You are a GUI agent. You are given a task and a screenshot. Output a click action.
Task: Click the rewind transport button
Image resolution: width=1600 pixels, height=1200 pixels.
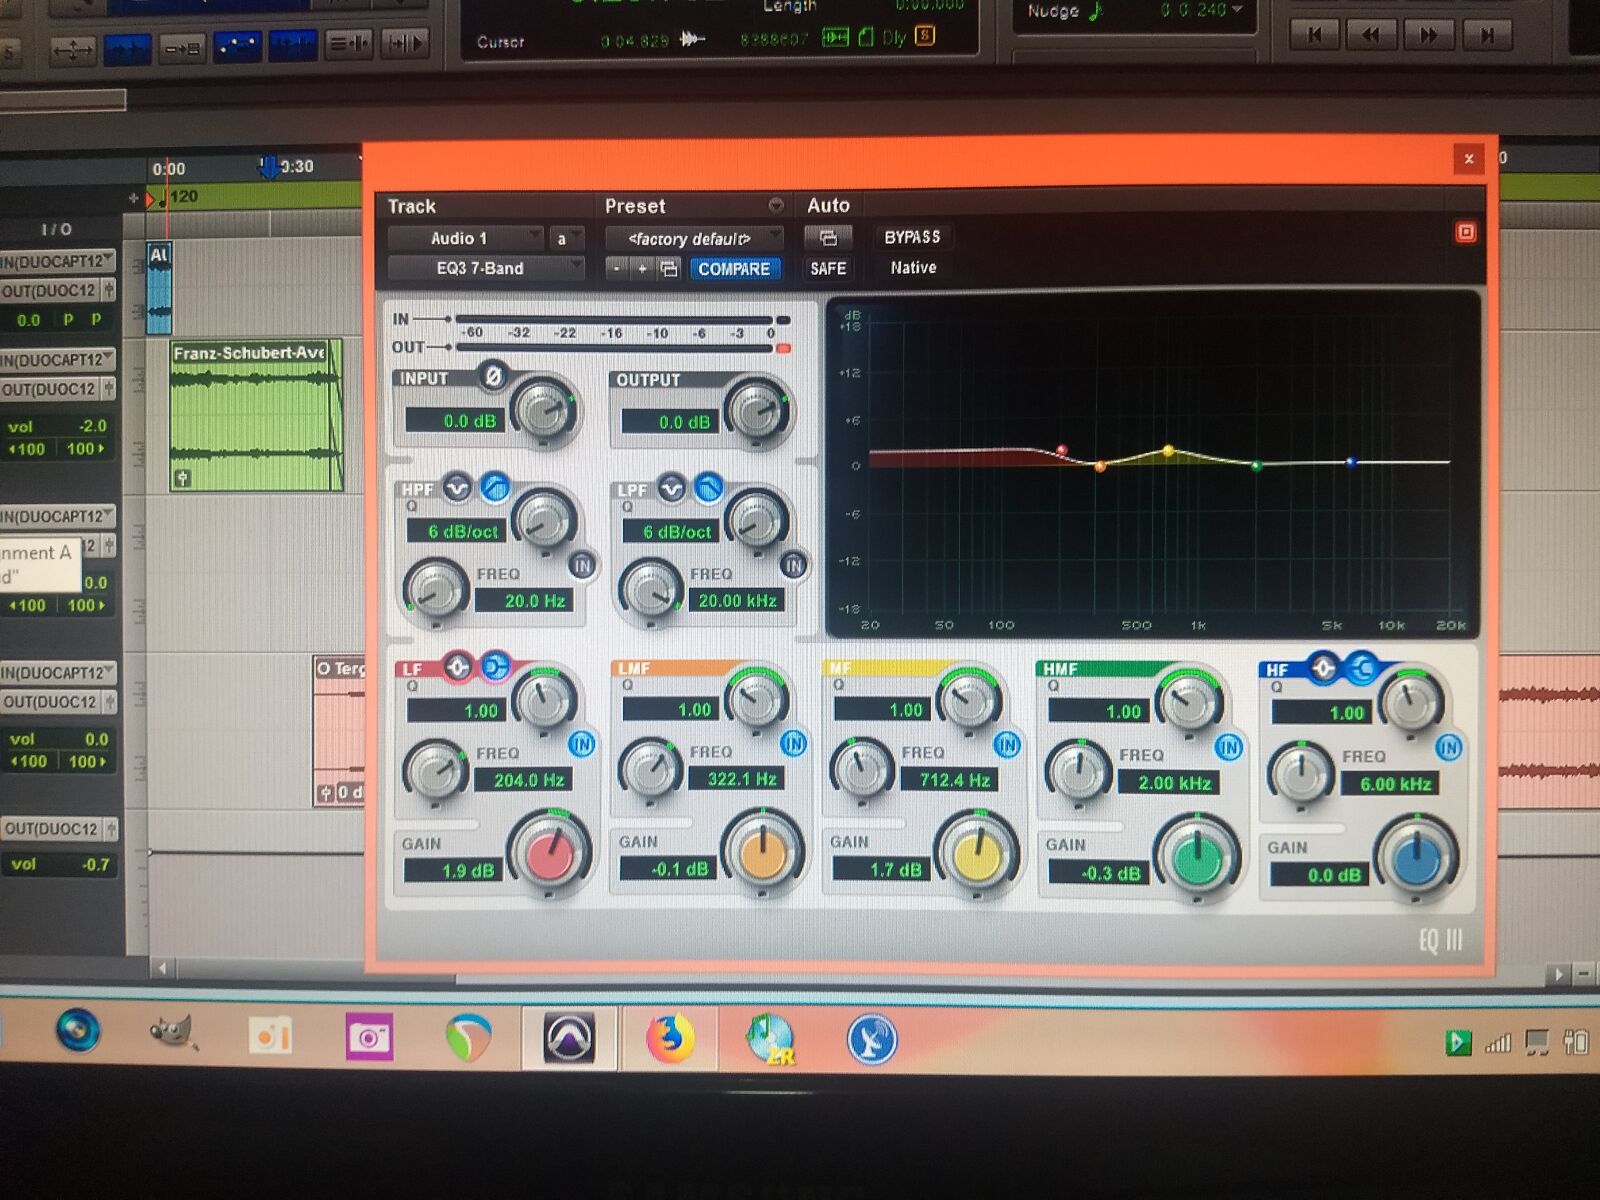[x=1371, y=36]
